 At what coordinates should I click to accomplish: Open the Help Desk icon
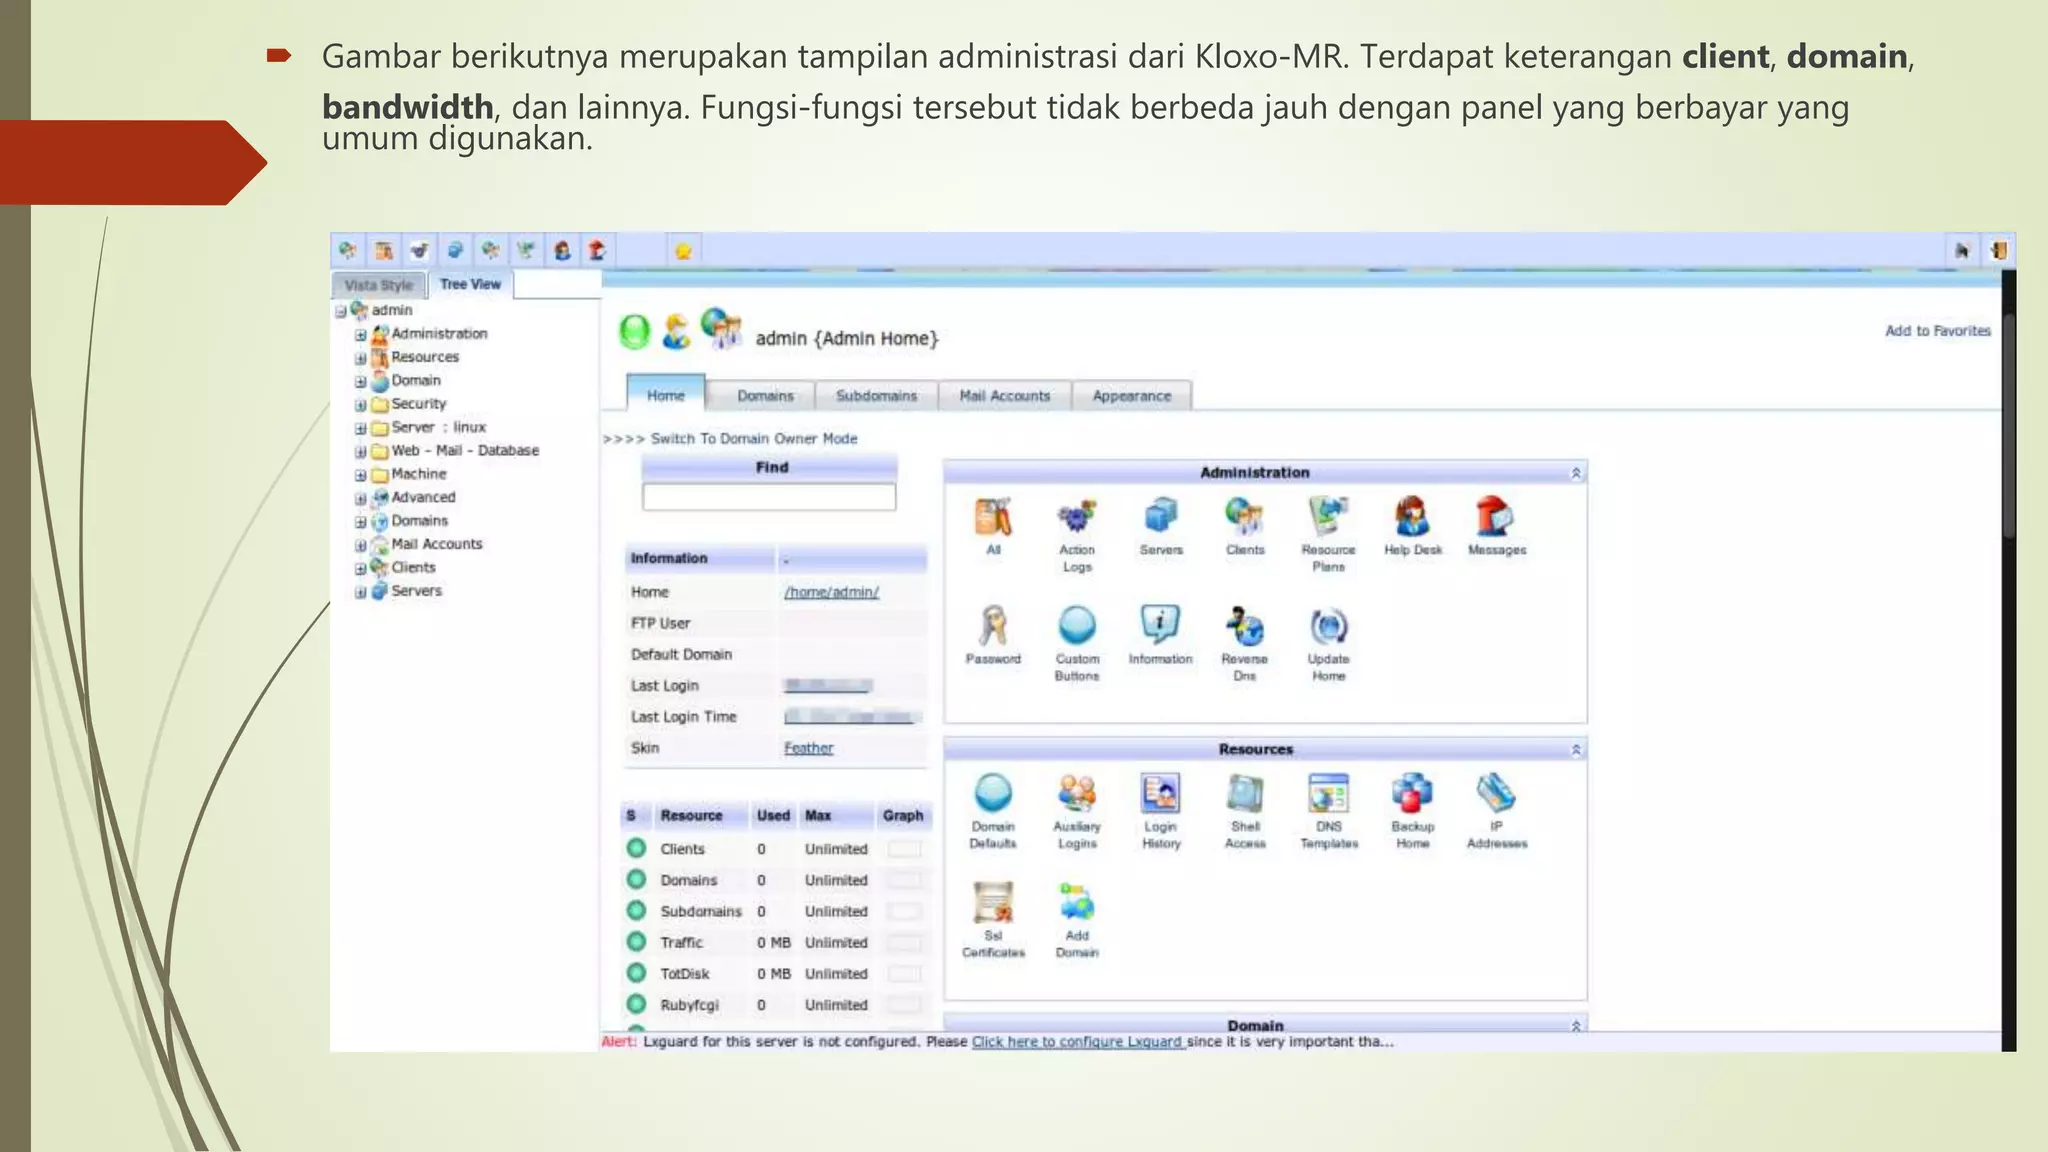click(1412, 517)
